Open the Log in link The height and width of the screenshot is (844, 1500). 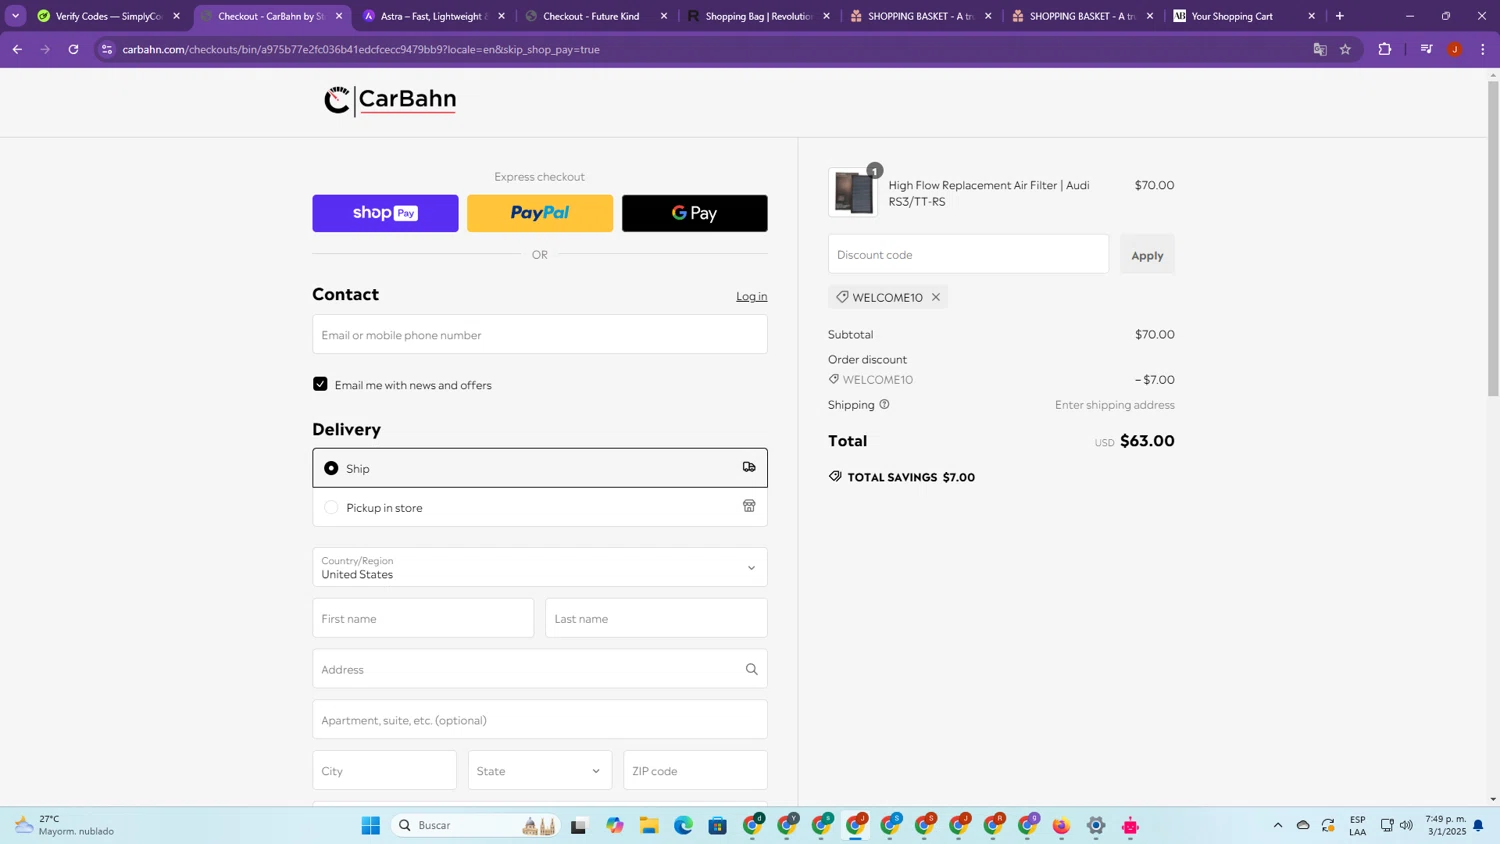click(x=752, y=296)
